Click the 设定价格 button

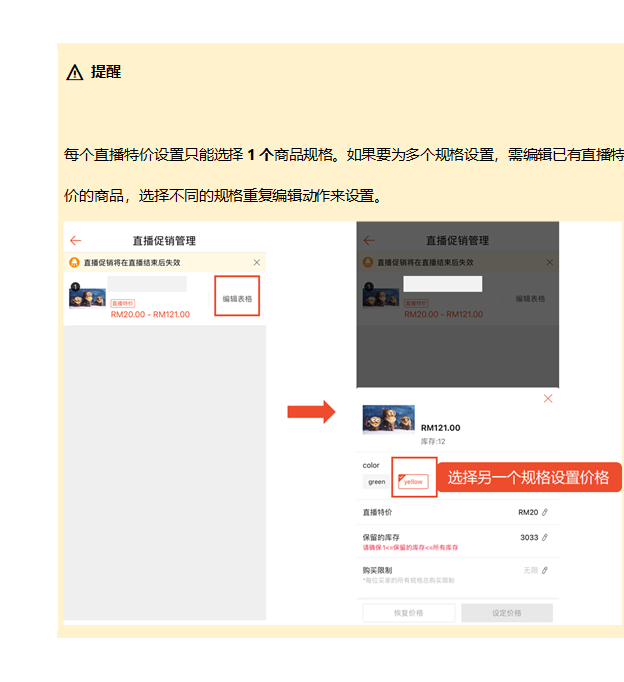pos(507,613)
